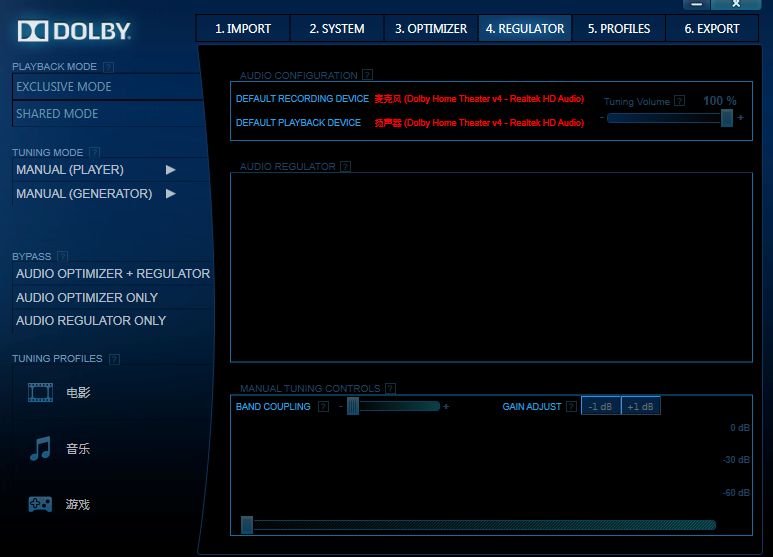The width and height of the screenshot is (773, 557).
Task: Select Exclusive Mode playback
Action: coord(107,87)
